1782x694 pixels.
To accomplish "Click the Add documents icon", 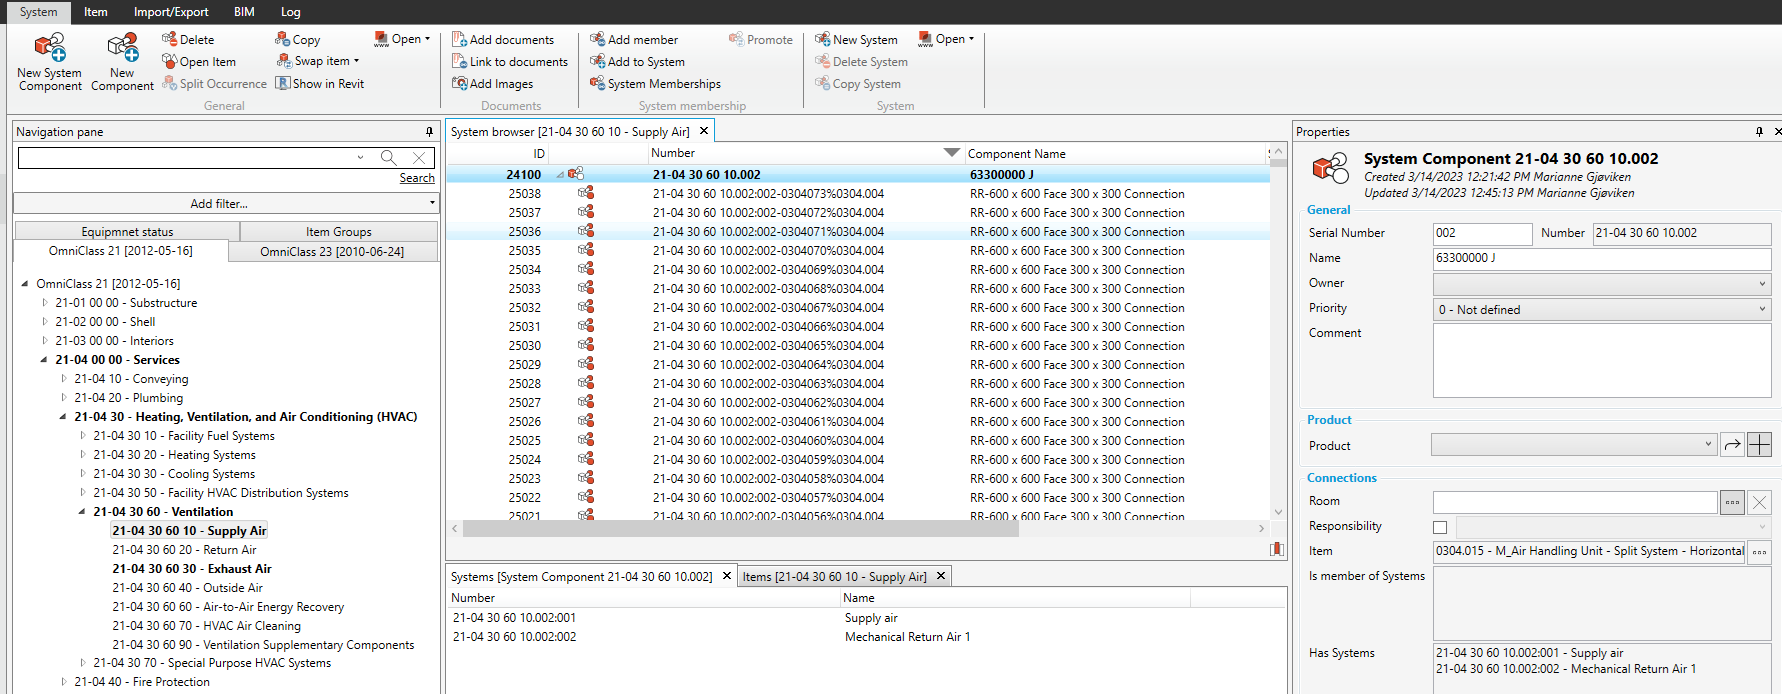I will click(459, 40).
